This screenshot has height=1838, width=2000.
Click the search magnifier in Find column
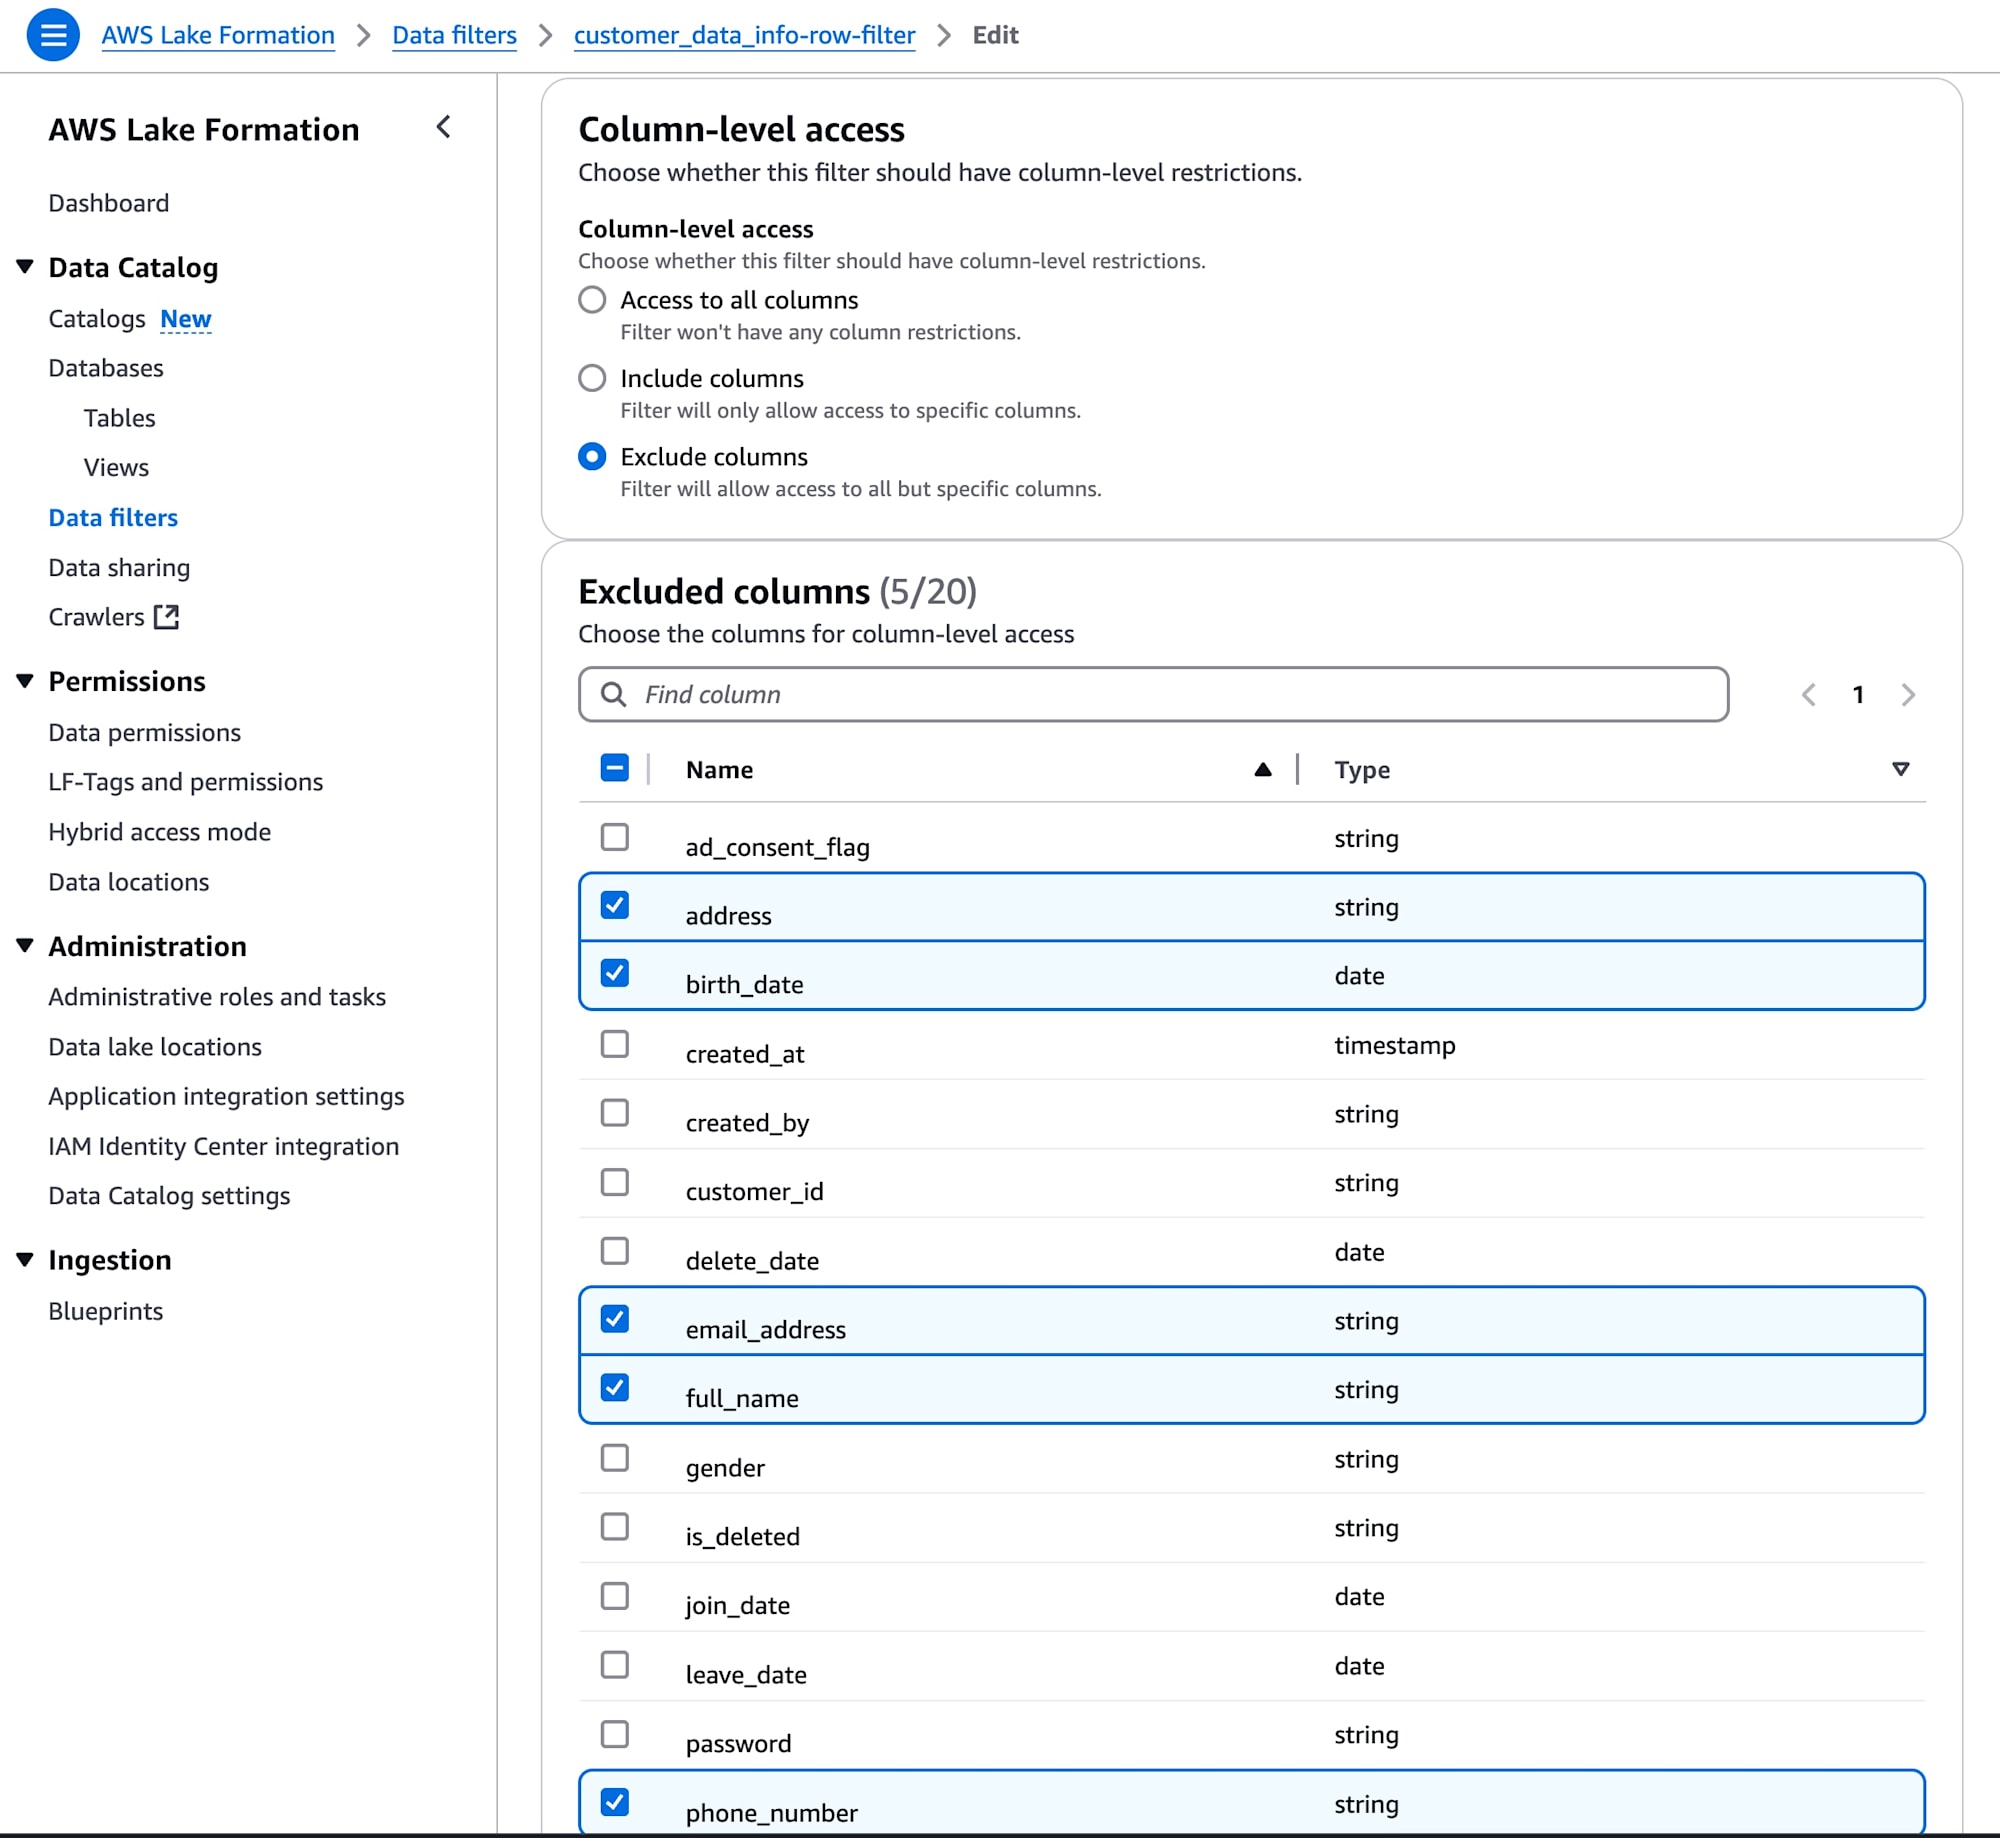click(x=614, y=694)
